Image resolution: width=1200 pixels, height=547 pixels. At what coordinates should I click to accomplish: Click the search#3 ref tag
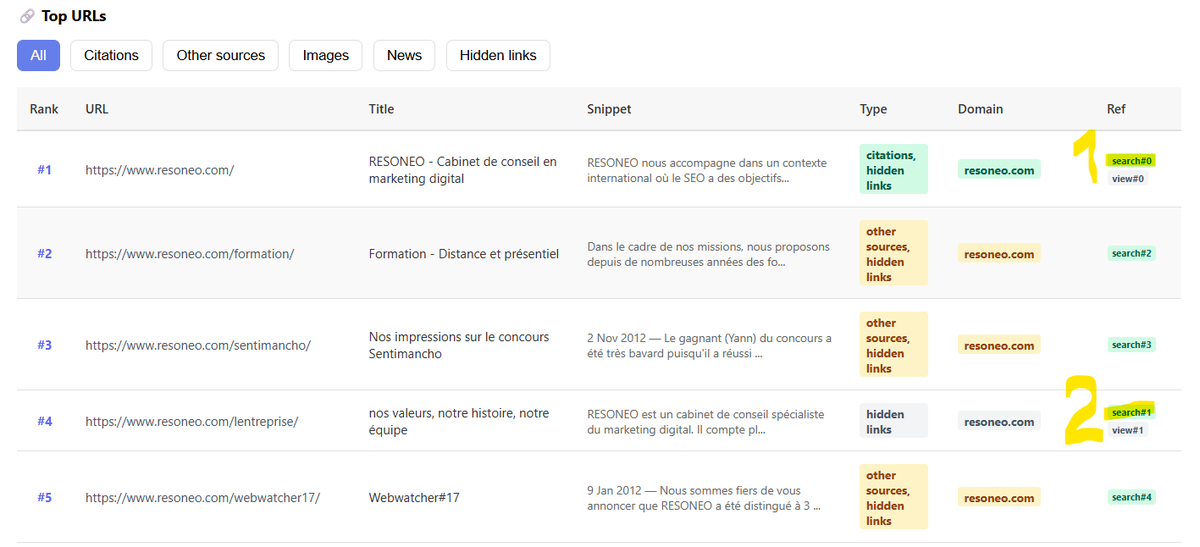[1132, 345]
